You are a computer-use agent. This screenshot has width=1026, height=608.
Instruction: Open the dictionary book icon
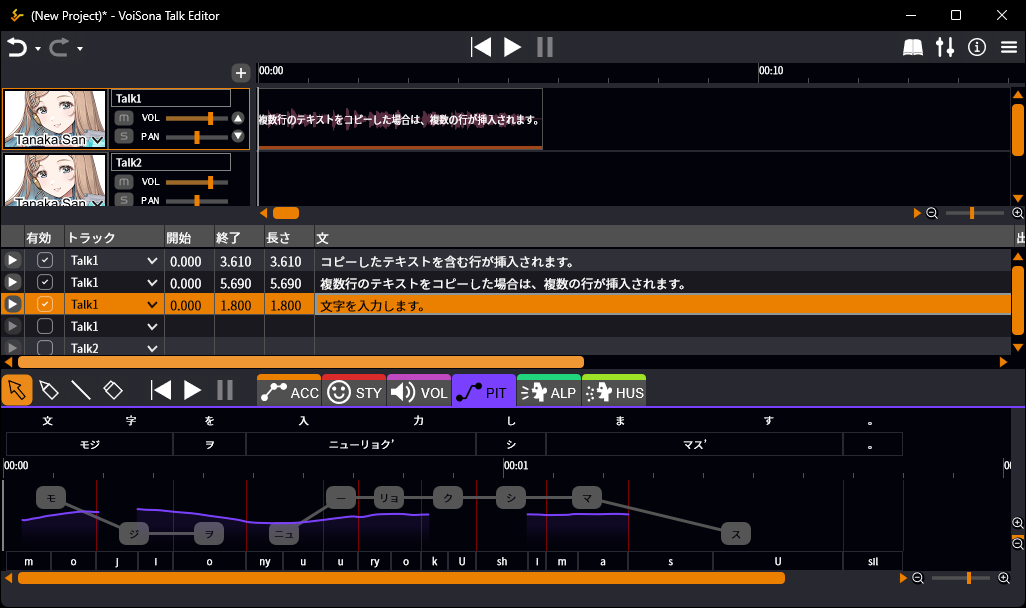coord(912,47)
